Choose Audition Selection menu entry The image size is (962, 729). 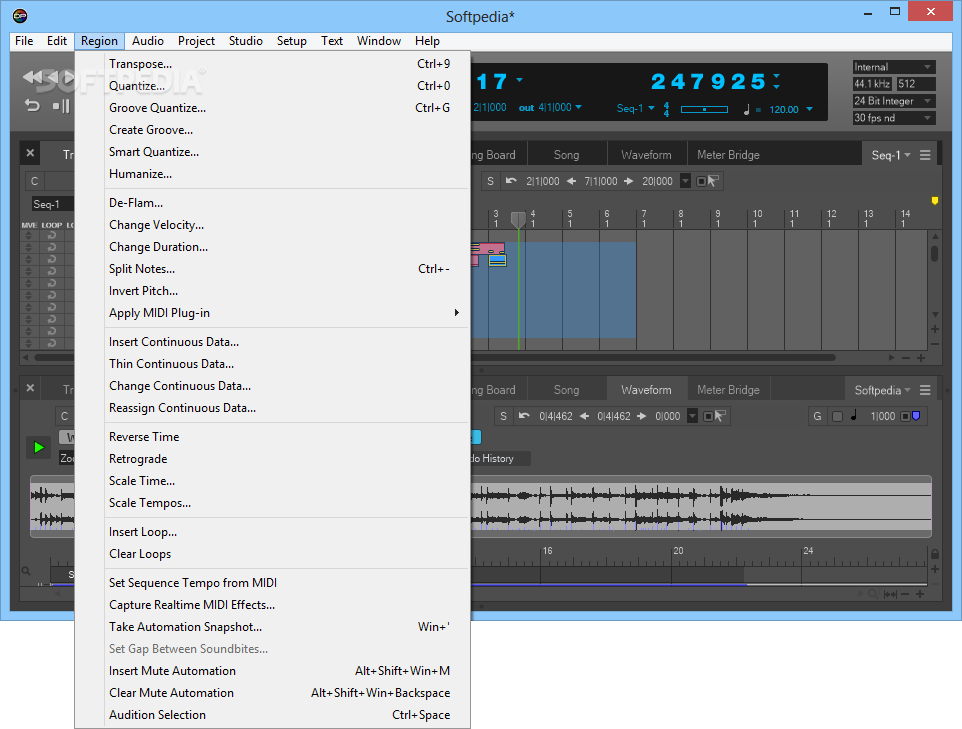tap(272, 715)
